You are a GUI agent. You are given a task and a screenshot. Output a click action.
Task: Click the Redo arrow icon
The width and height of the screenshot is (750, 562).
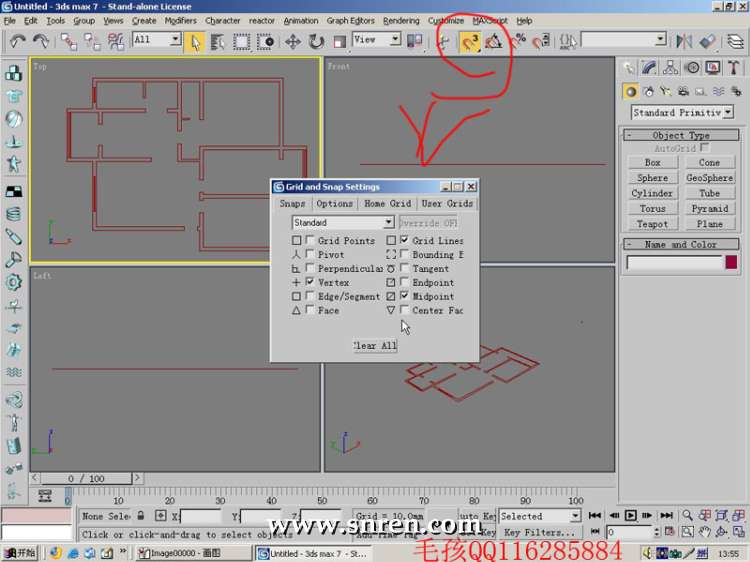click(x=41, y=41)
